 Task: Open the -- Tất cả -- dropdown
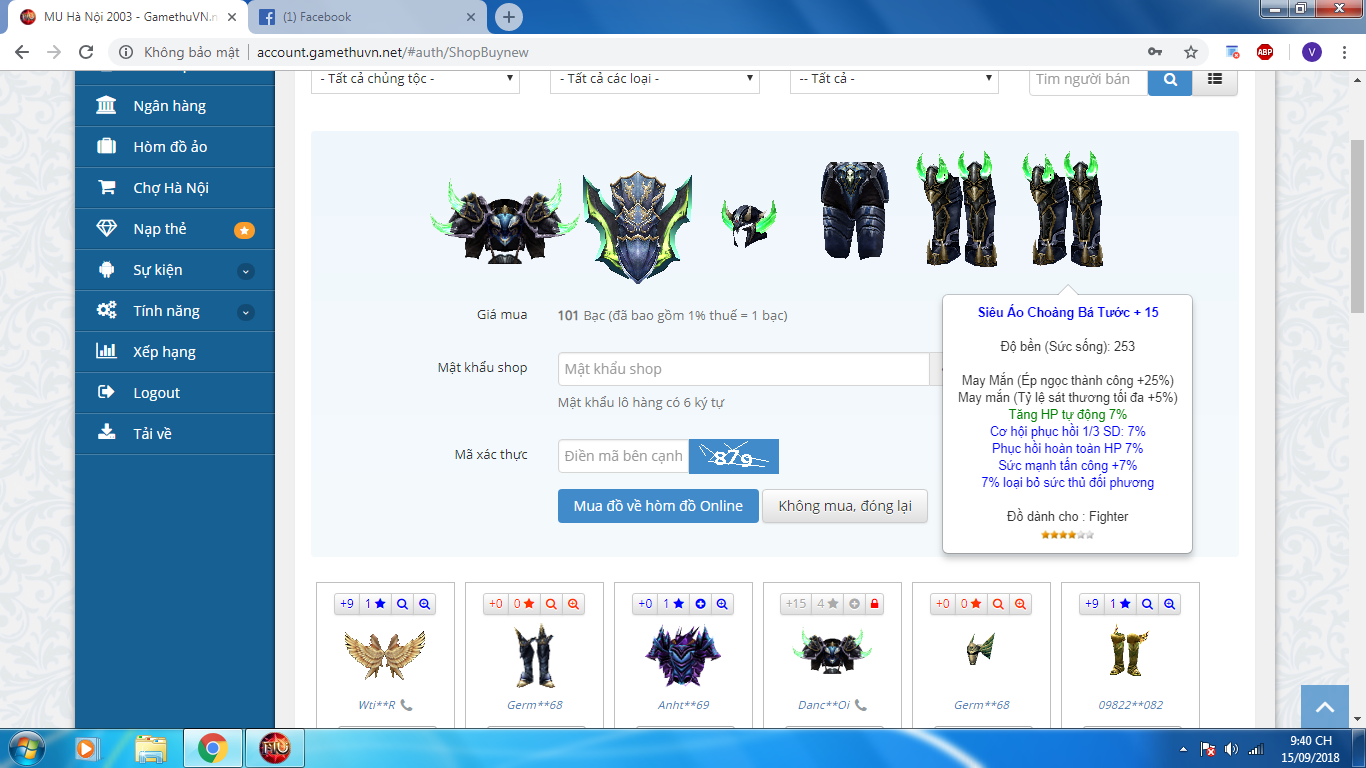click(894, 79)
